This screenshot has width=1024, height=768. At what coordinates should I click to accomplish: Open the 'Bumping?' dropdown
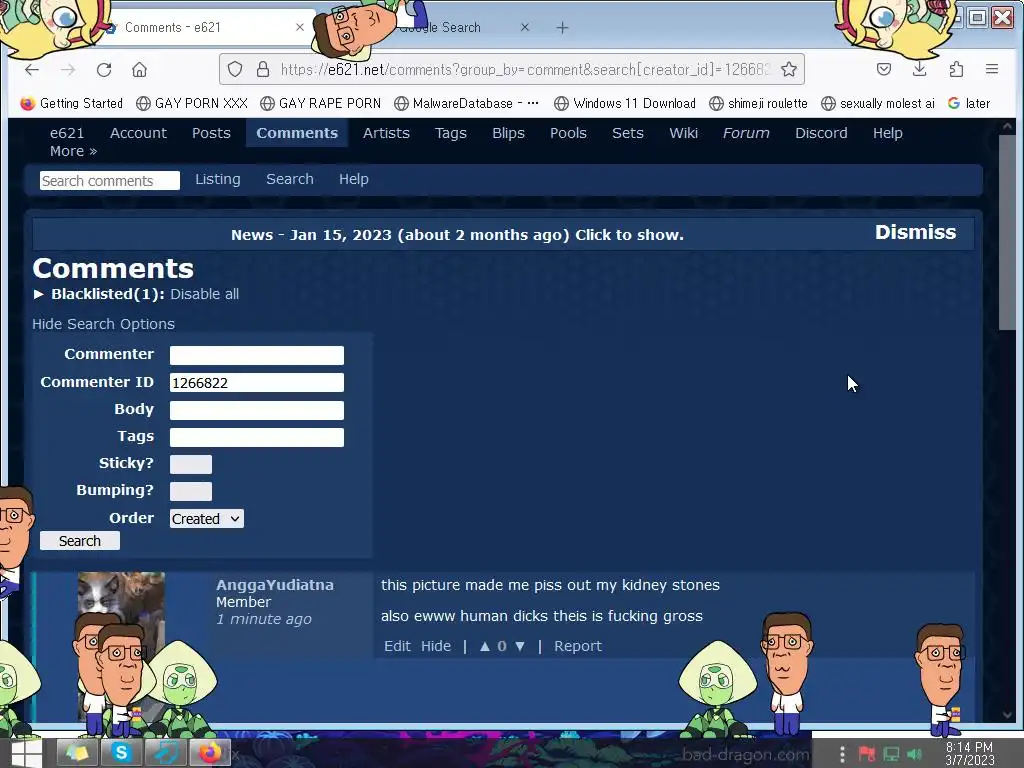point(191,491)
